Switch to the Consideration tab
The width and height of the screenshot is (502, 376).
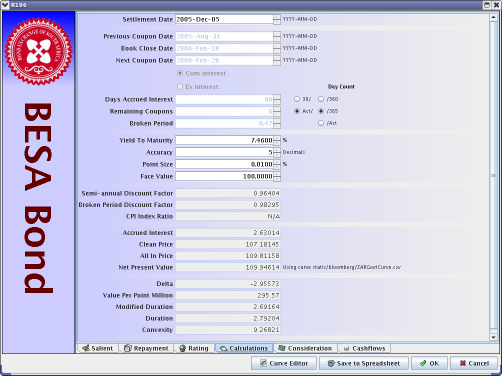point(305,348)
